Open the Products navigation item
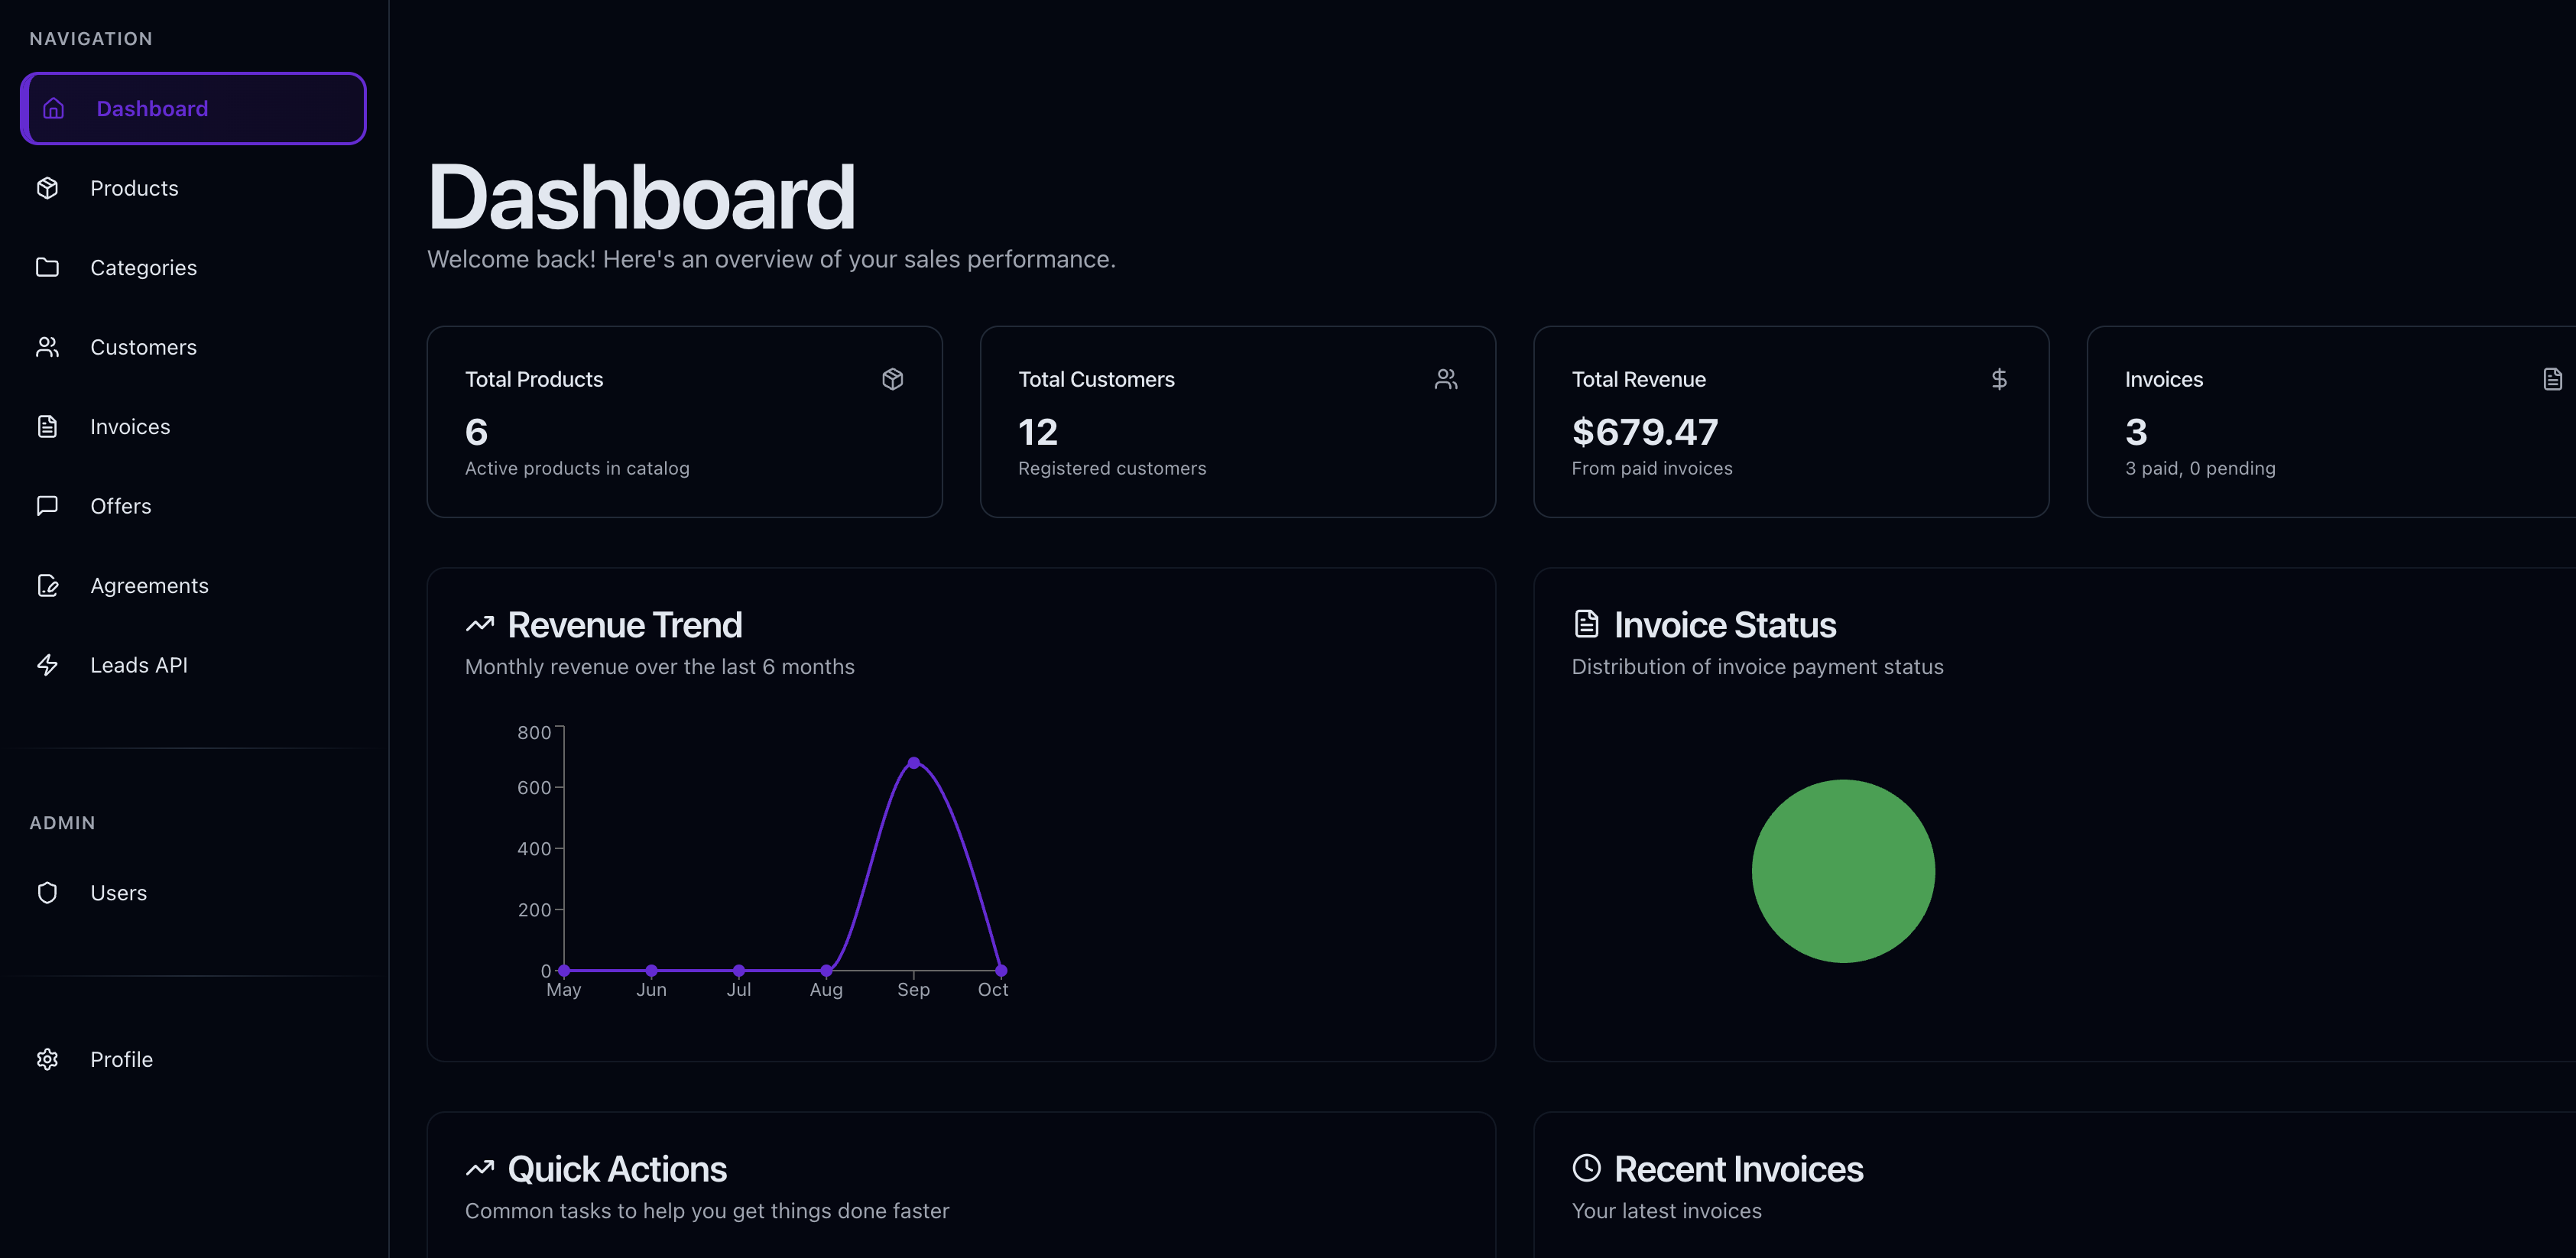 (134, 188)
